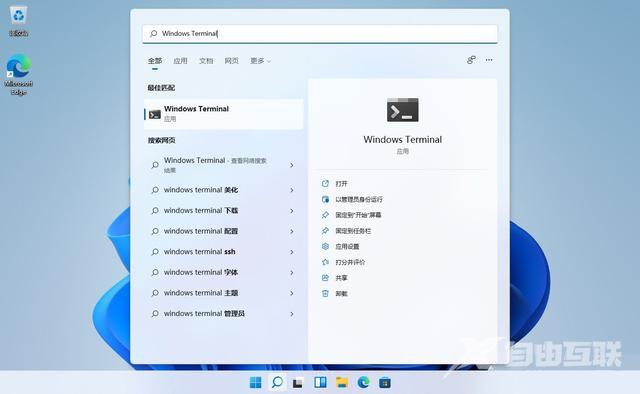Expand arrow for windows terminal 管理员
The width and height of the screenshot is (640, 394).
tap(292, 314)
